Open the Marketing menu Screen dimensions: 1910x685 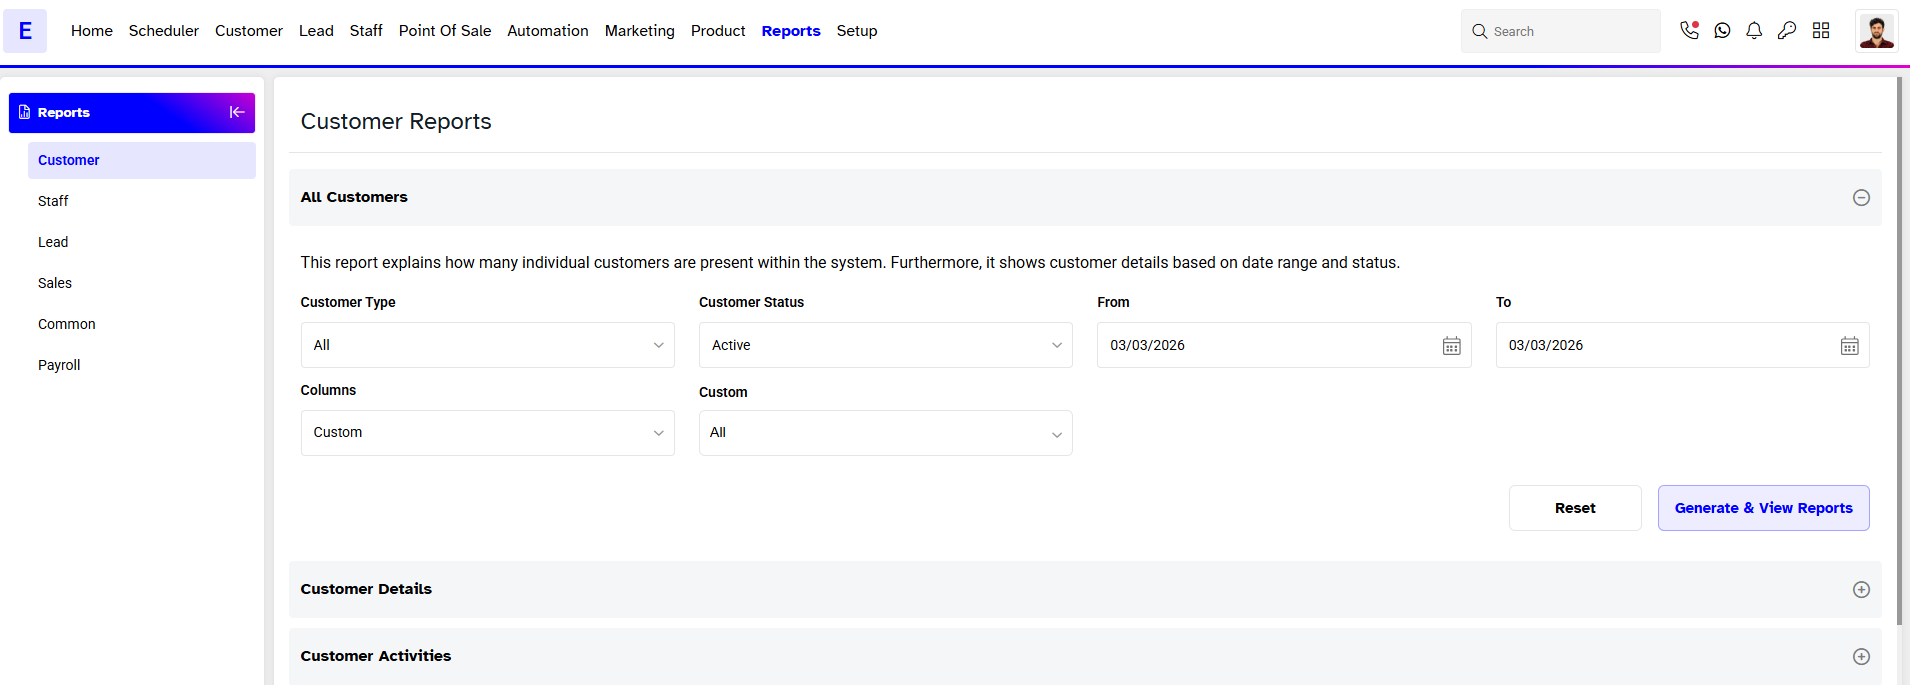pyautogui.click(x=640, y=31)
